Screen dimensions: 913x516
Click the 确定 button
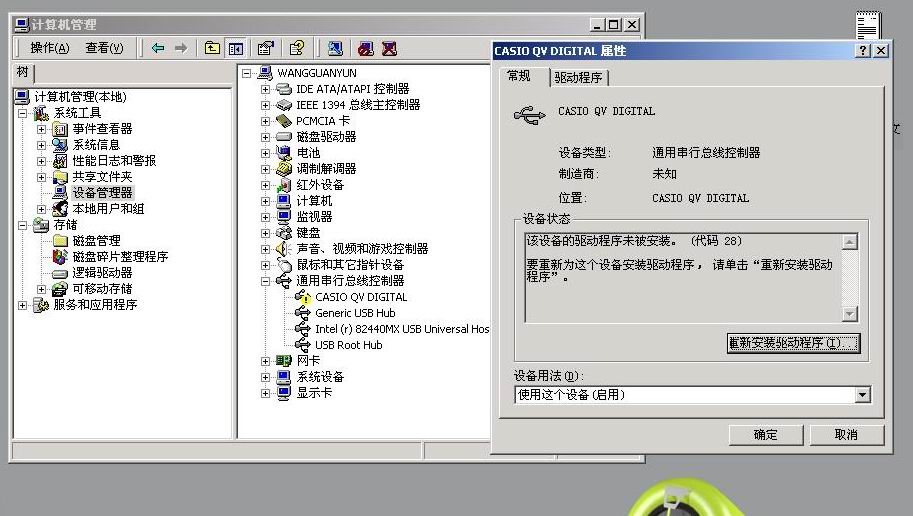(x=766, y=435)
